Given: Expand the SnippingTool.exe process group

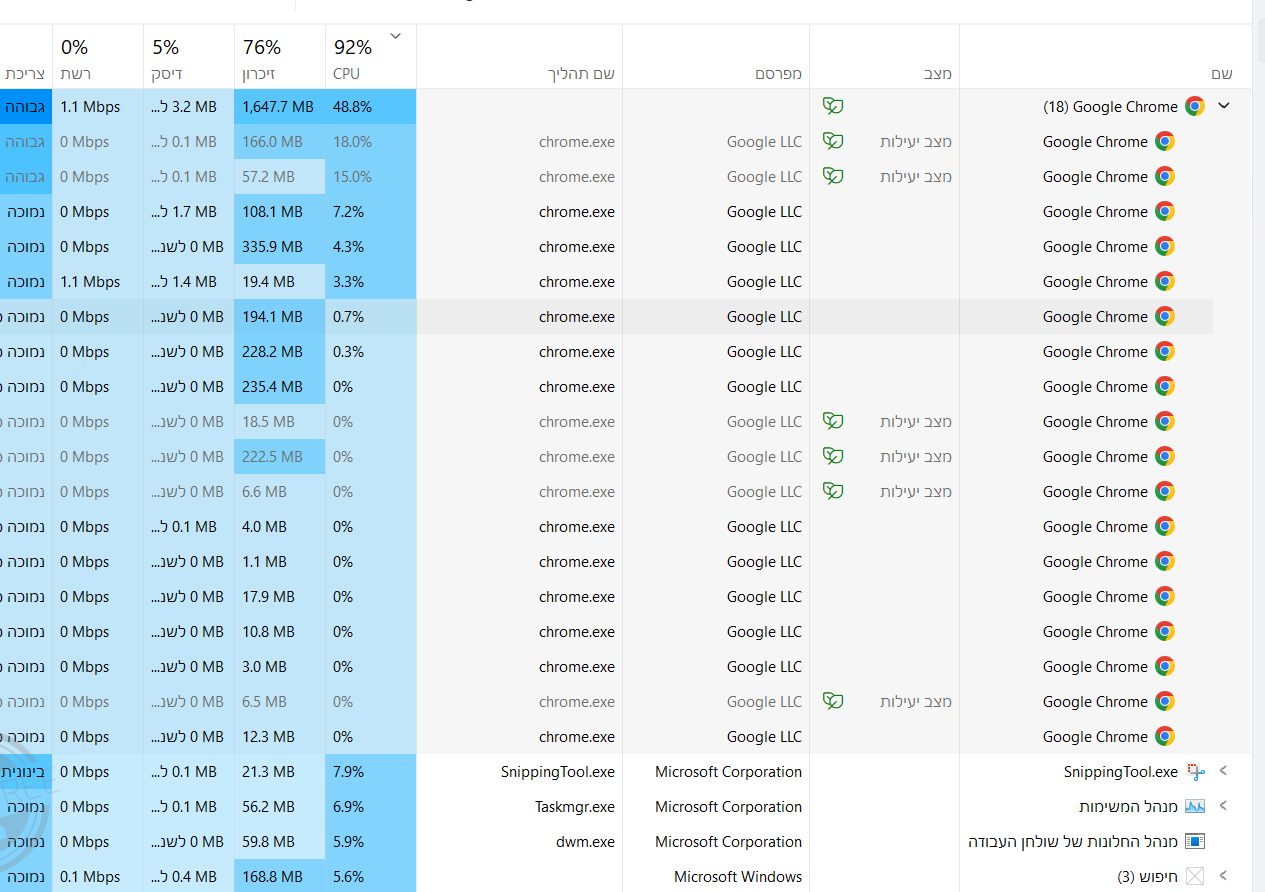Looking at the screenshot, I should click(x=1223, y=771).
